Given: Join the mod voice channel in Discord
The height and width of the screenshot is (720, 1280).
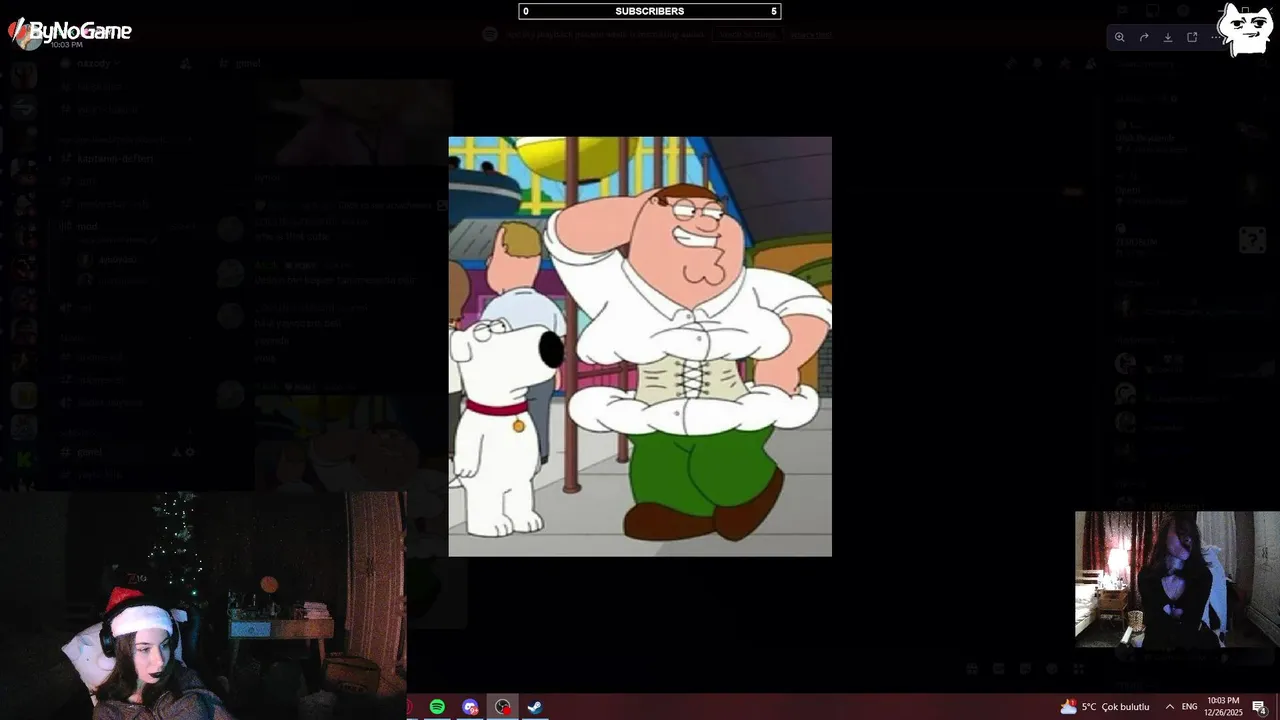Looking at the screenshot, I should click(x=125, y=227).
